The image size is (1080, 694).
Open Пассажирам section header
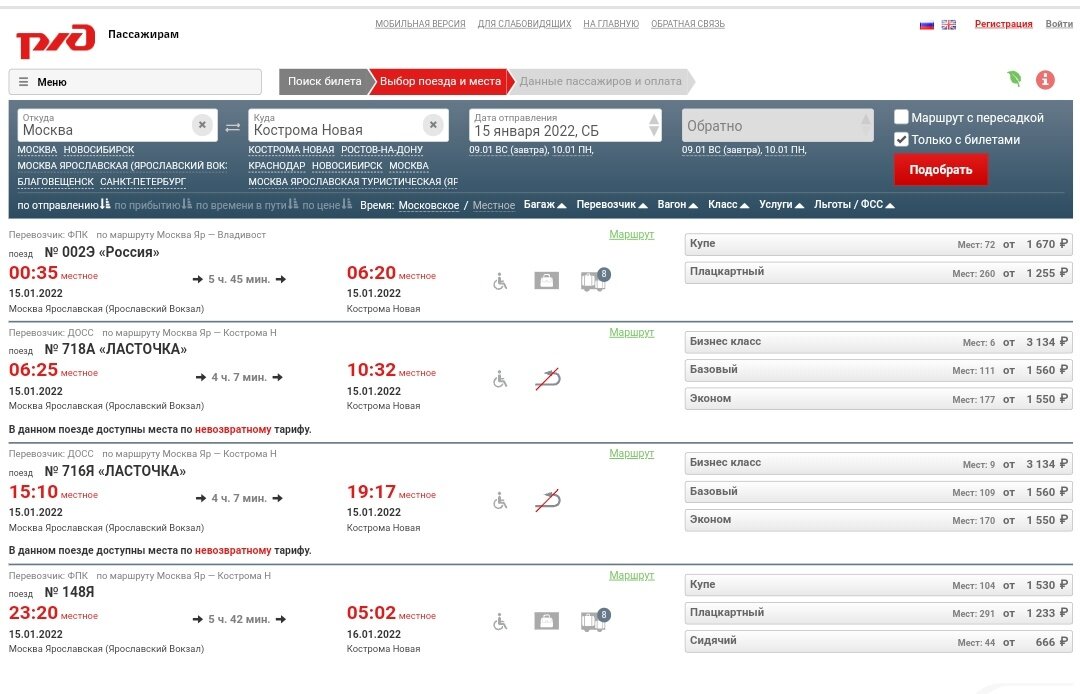(143, 34)
